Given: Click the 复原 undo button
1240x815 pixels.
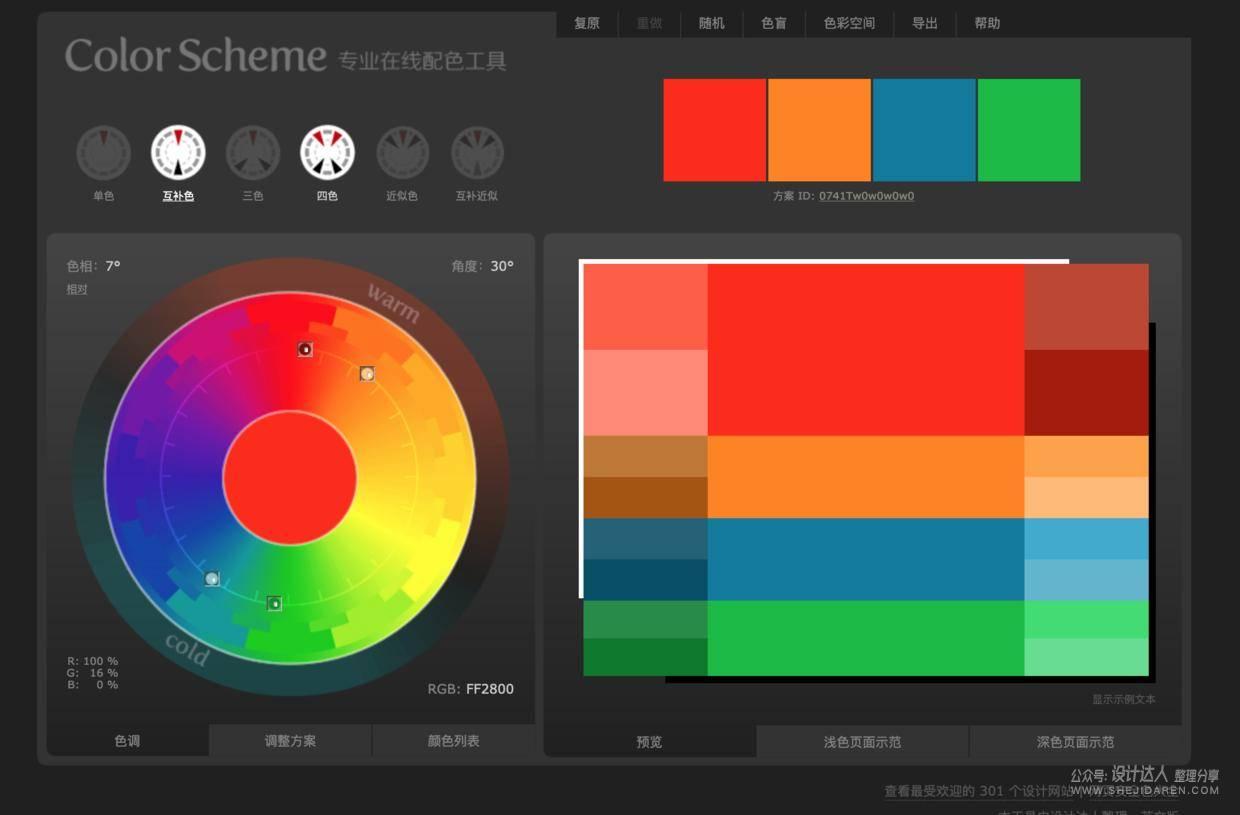Looking at the screenshot, I should (x=587, y=23).
